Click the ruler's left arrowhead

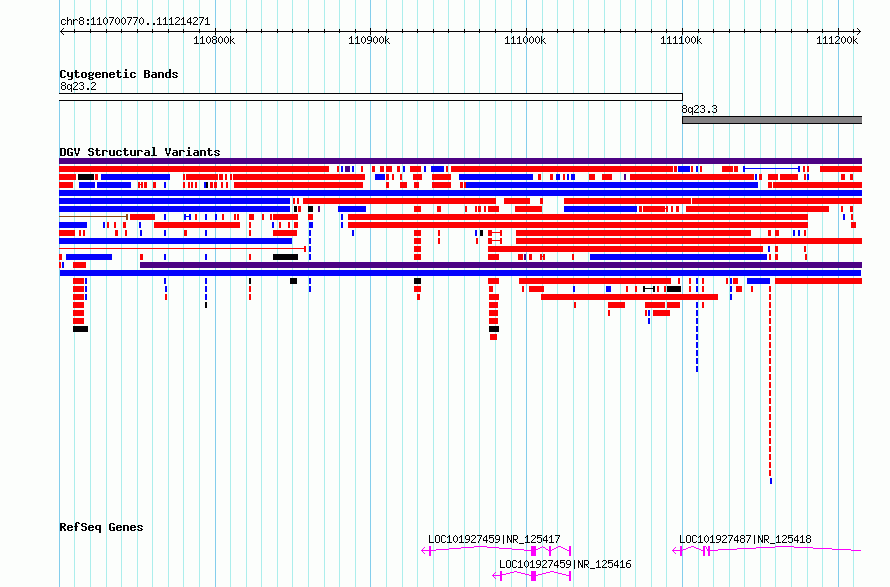click(x=62, y=32)
